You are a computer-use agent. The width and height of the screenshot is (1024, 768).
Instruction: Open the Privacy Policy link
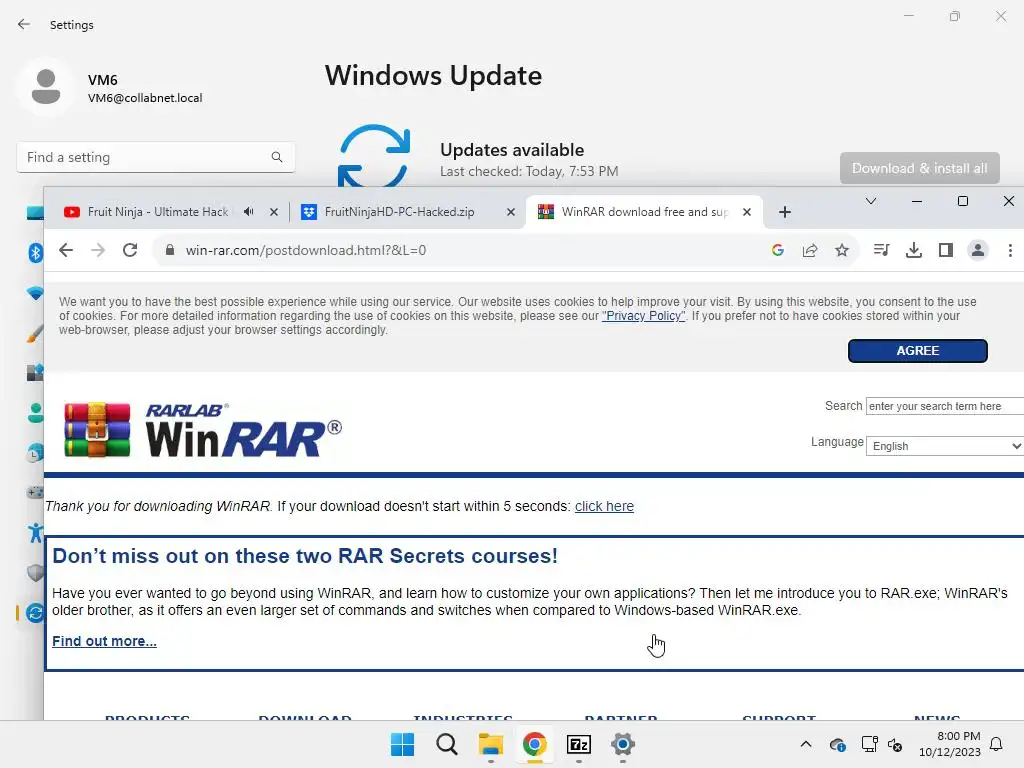(643, 316)
